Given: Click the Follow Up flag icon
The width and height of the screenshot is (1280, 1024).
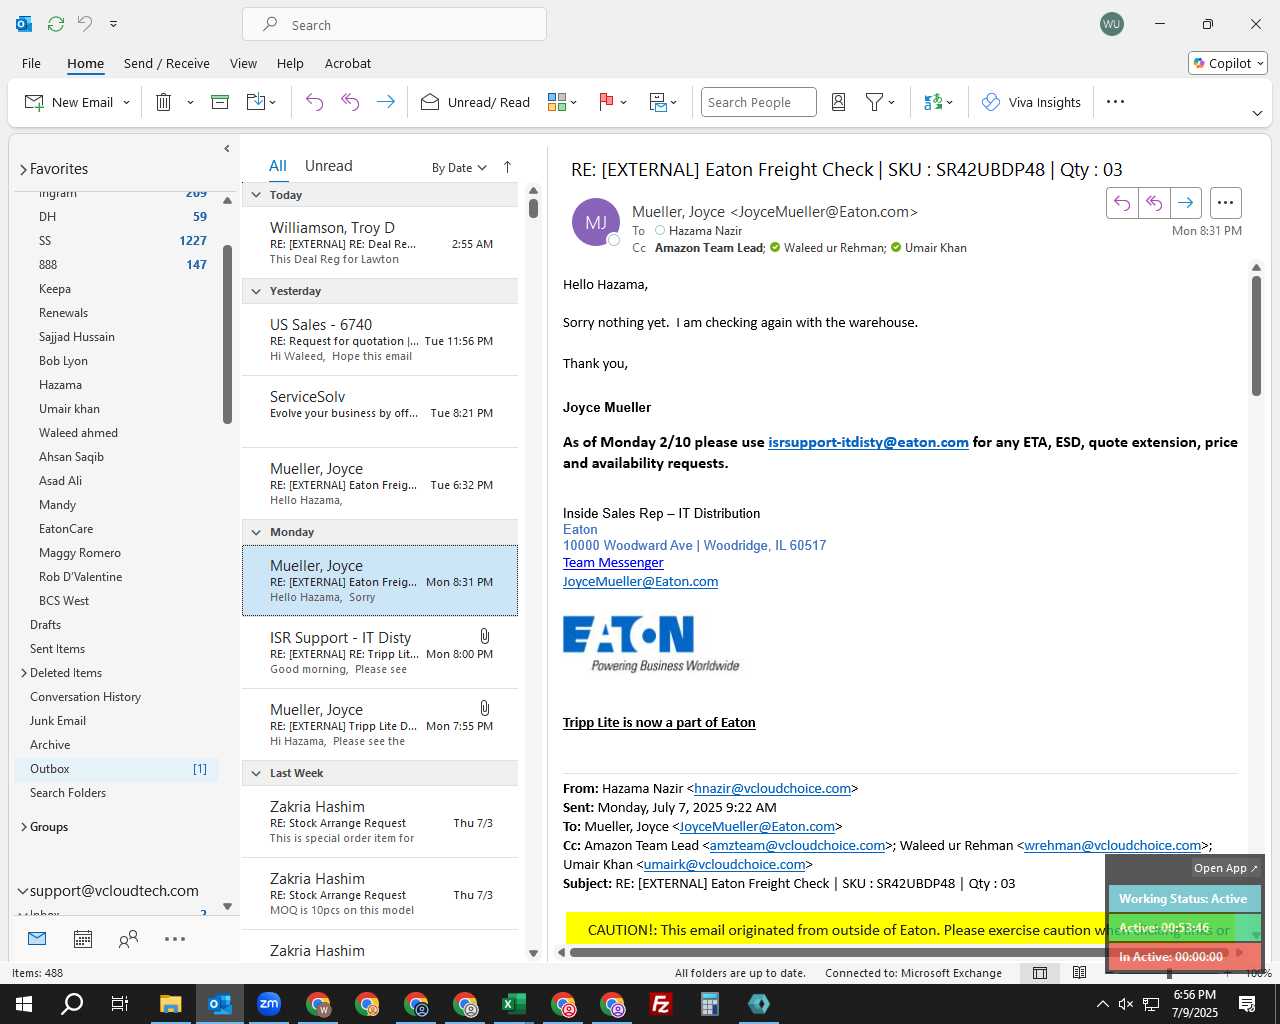Looking at the screenshot, I should pyautogui.click(x=606, y=102).
